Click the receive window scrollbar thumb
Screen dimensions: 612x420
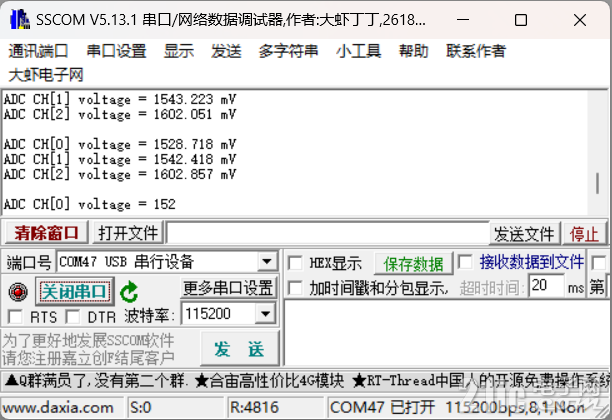[x=597, y=183]
